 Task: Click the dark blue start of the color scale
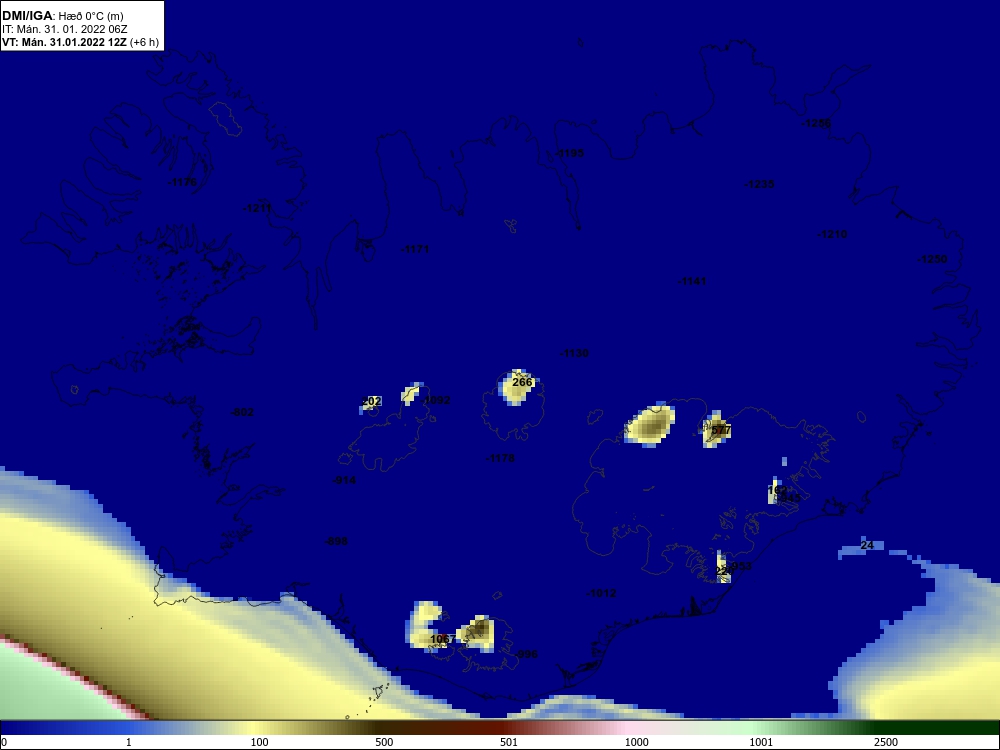[32, 728]
